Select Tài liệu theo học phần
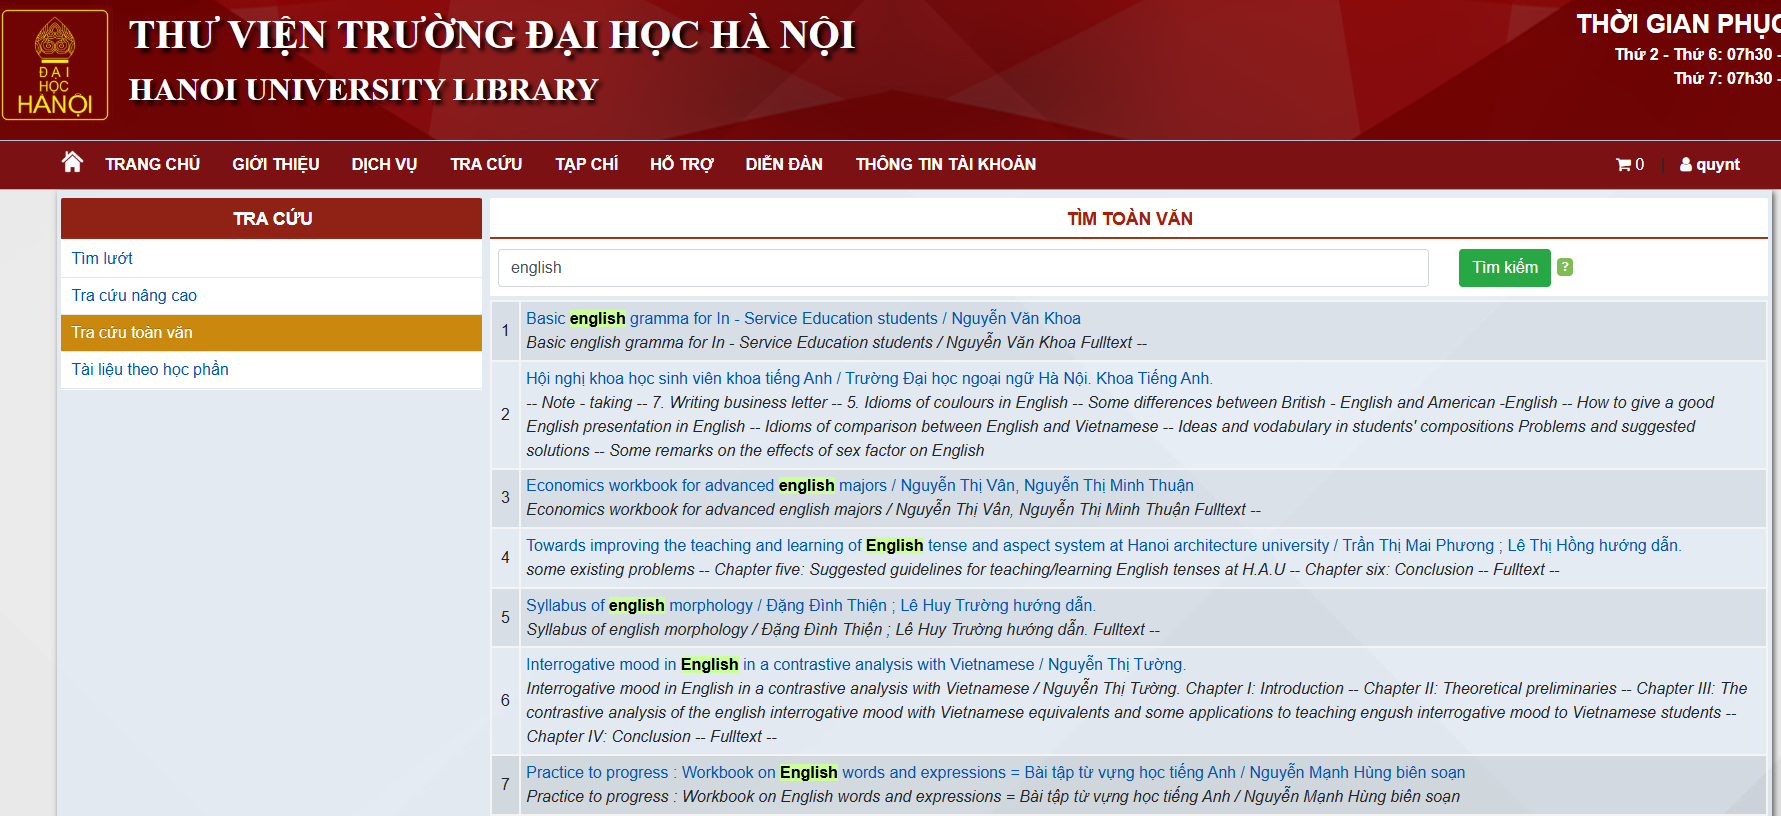This screenshot has height=816, width=1781. pyautogui.click(x=150, y=369)
